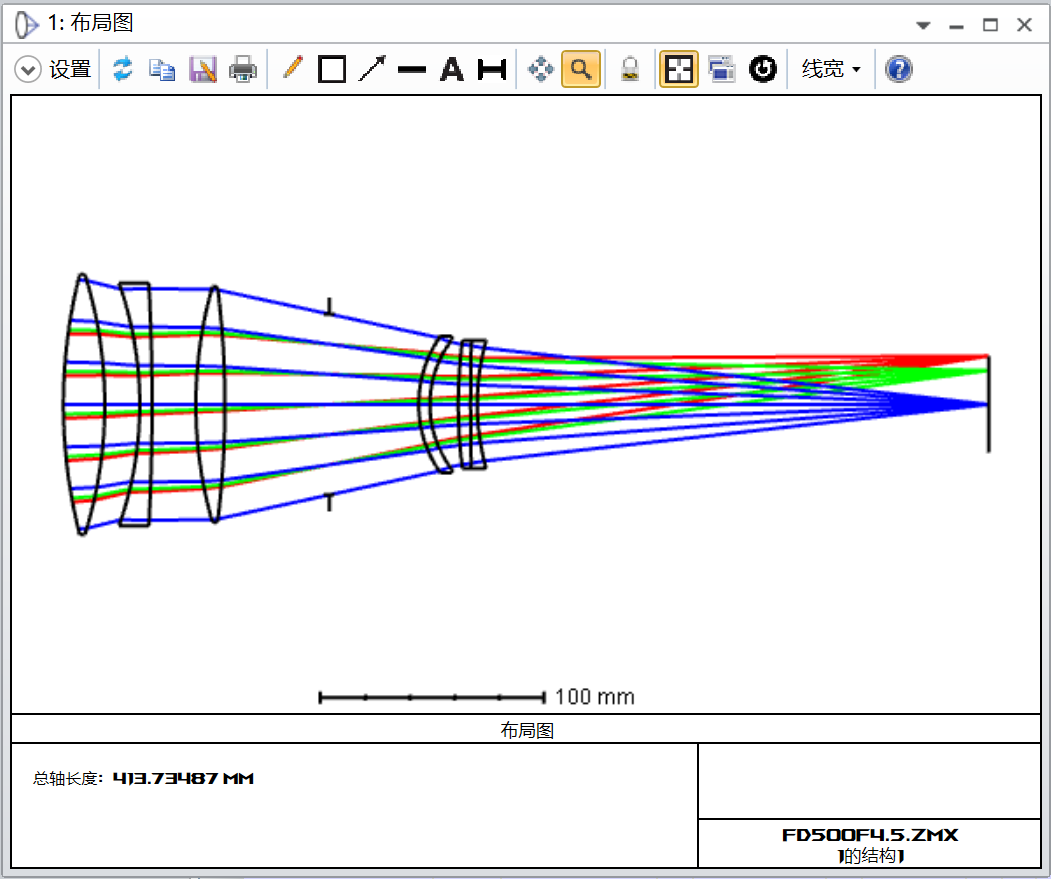1051x879 pixels.
Task: Add text with the A tool
Action: 452,69
